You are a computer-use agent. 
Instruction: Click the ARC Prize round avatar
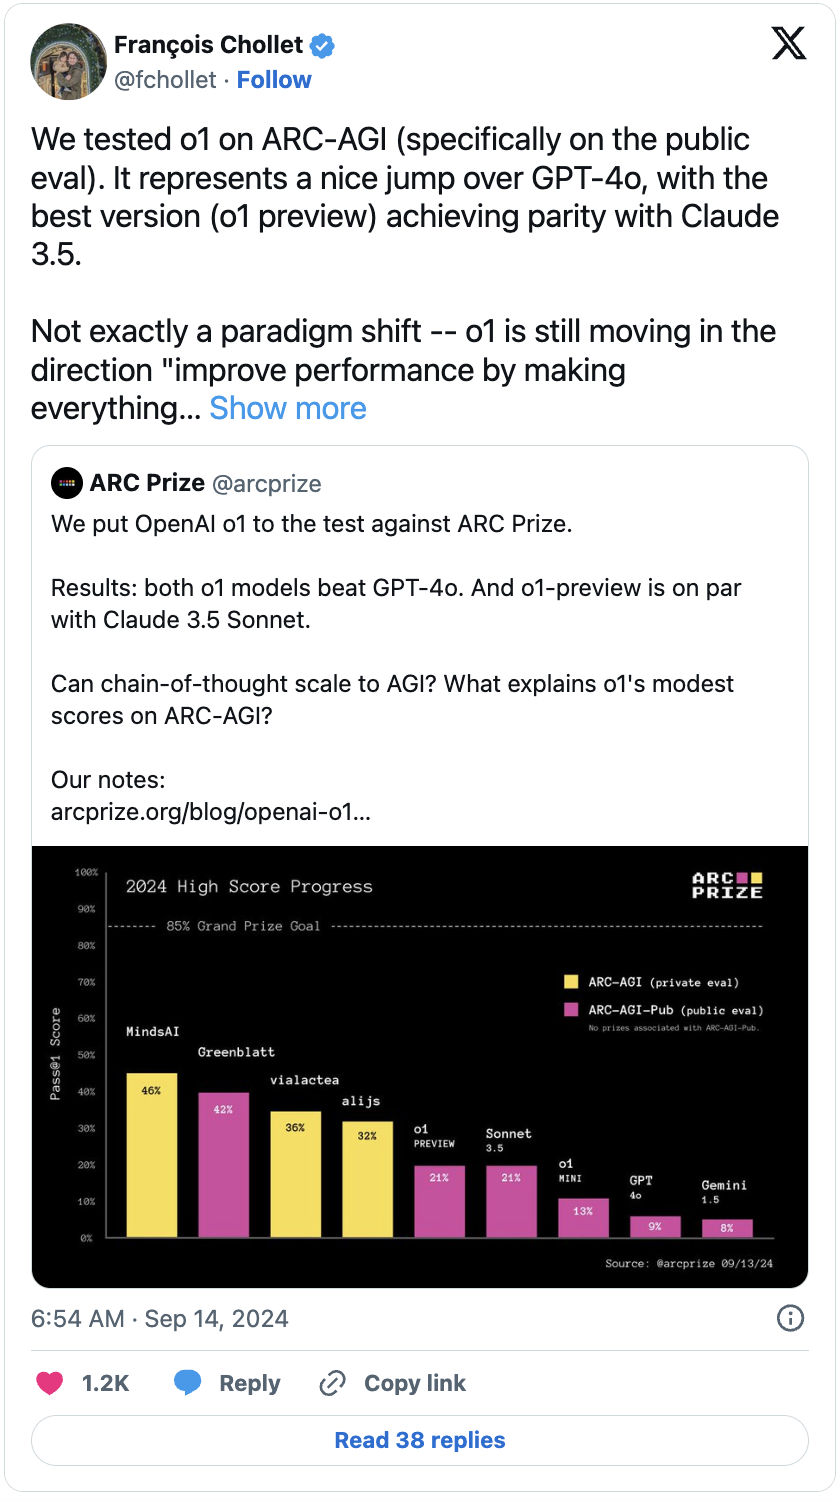(x=67, y=483)
